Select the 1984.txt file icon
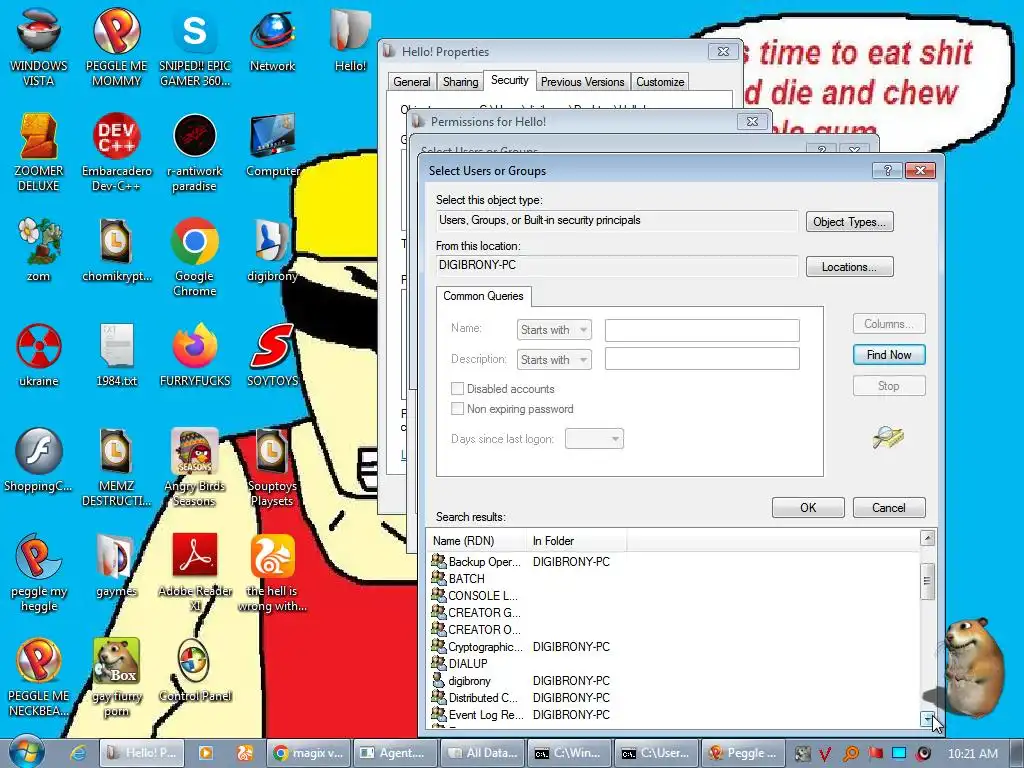 pyautogui.click(x=116, y=355)
